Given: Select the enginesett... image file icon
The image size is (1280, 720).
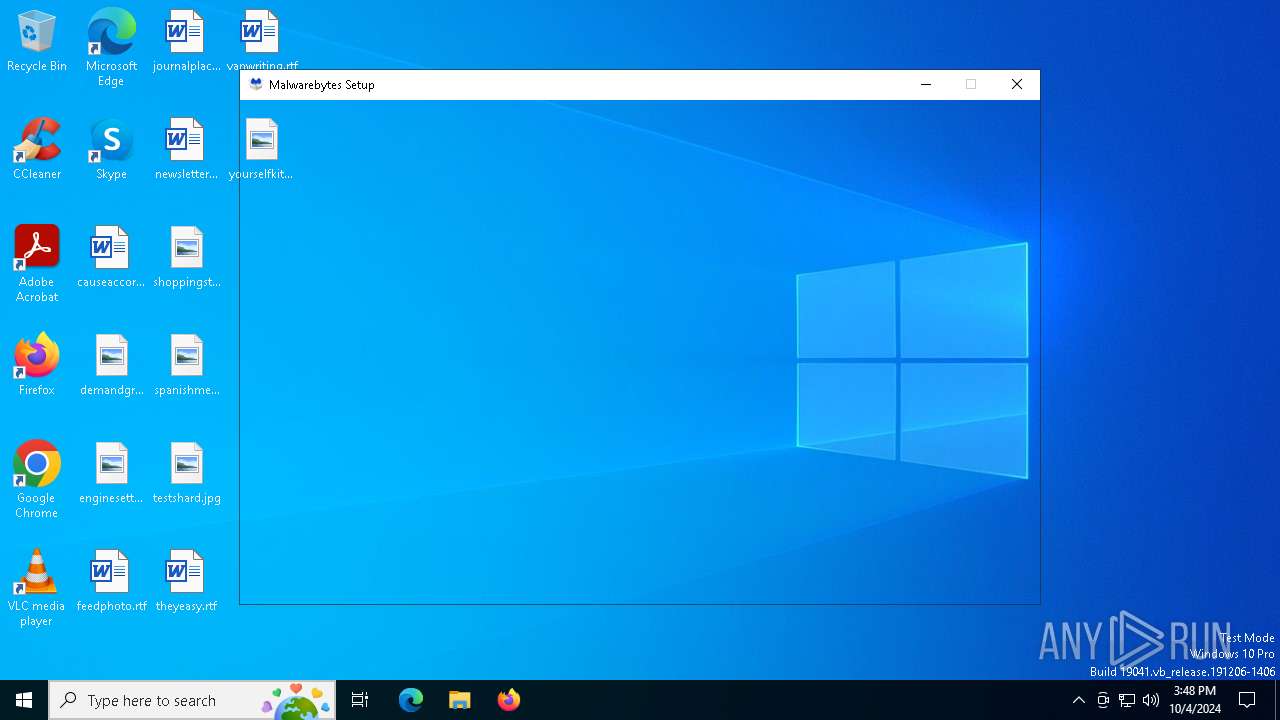Looking at the screenshot, I should click(x=111, y=473).
